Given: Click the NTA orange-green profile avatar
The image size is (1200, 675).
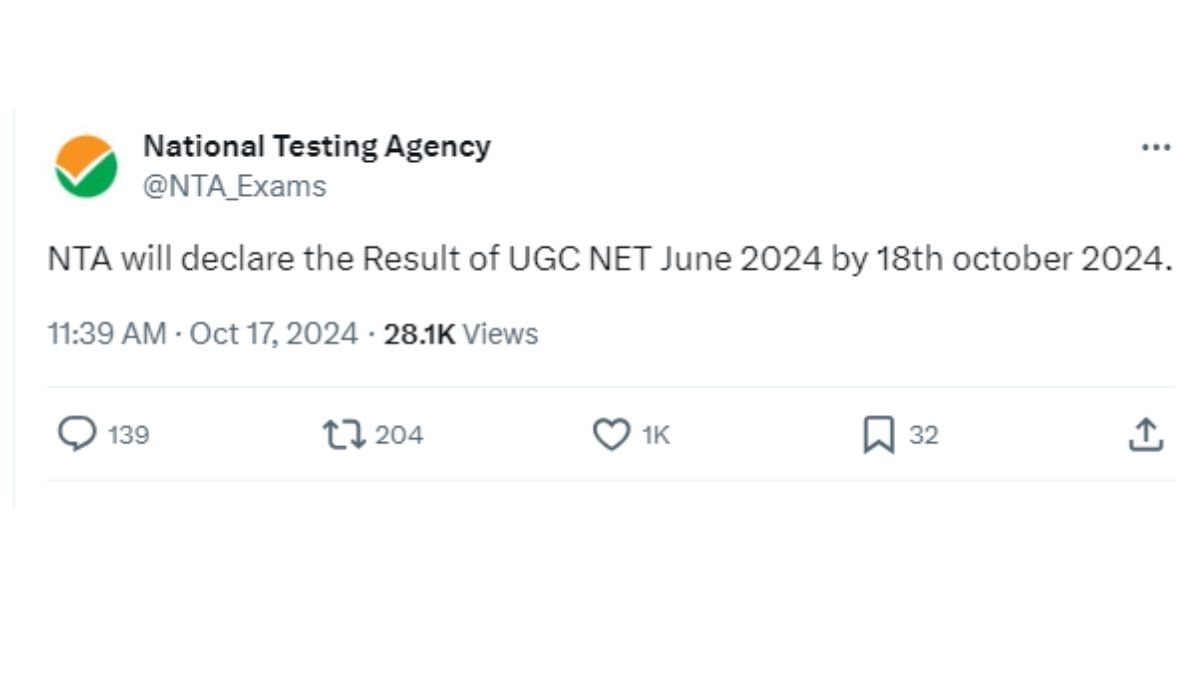Looking at the screenshot, I should coord(86,166).
